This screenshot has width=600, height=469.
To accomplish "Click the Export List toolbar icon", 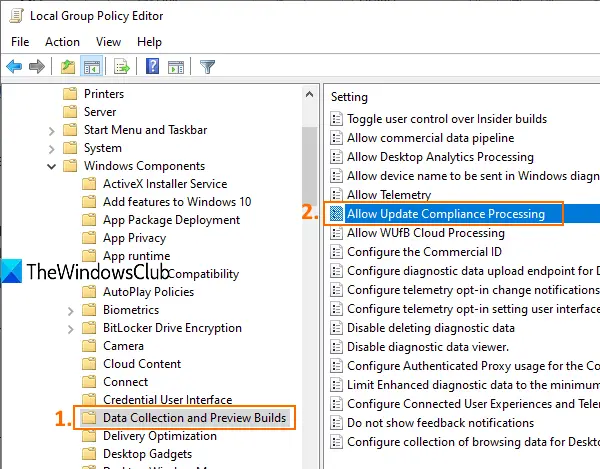I will (x=122, y=67).
